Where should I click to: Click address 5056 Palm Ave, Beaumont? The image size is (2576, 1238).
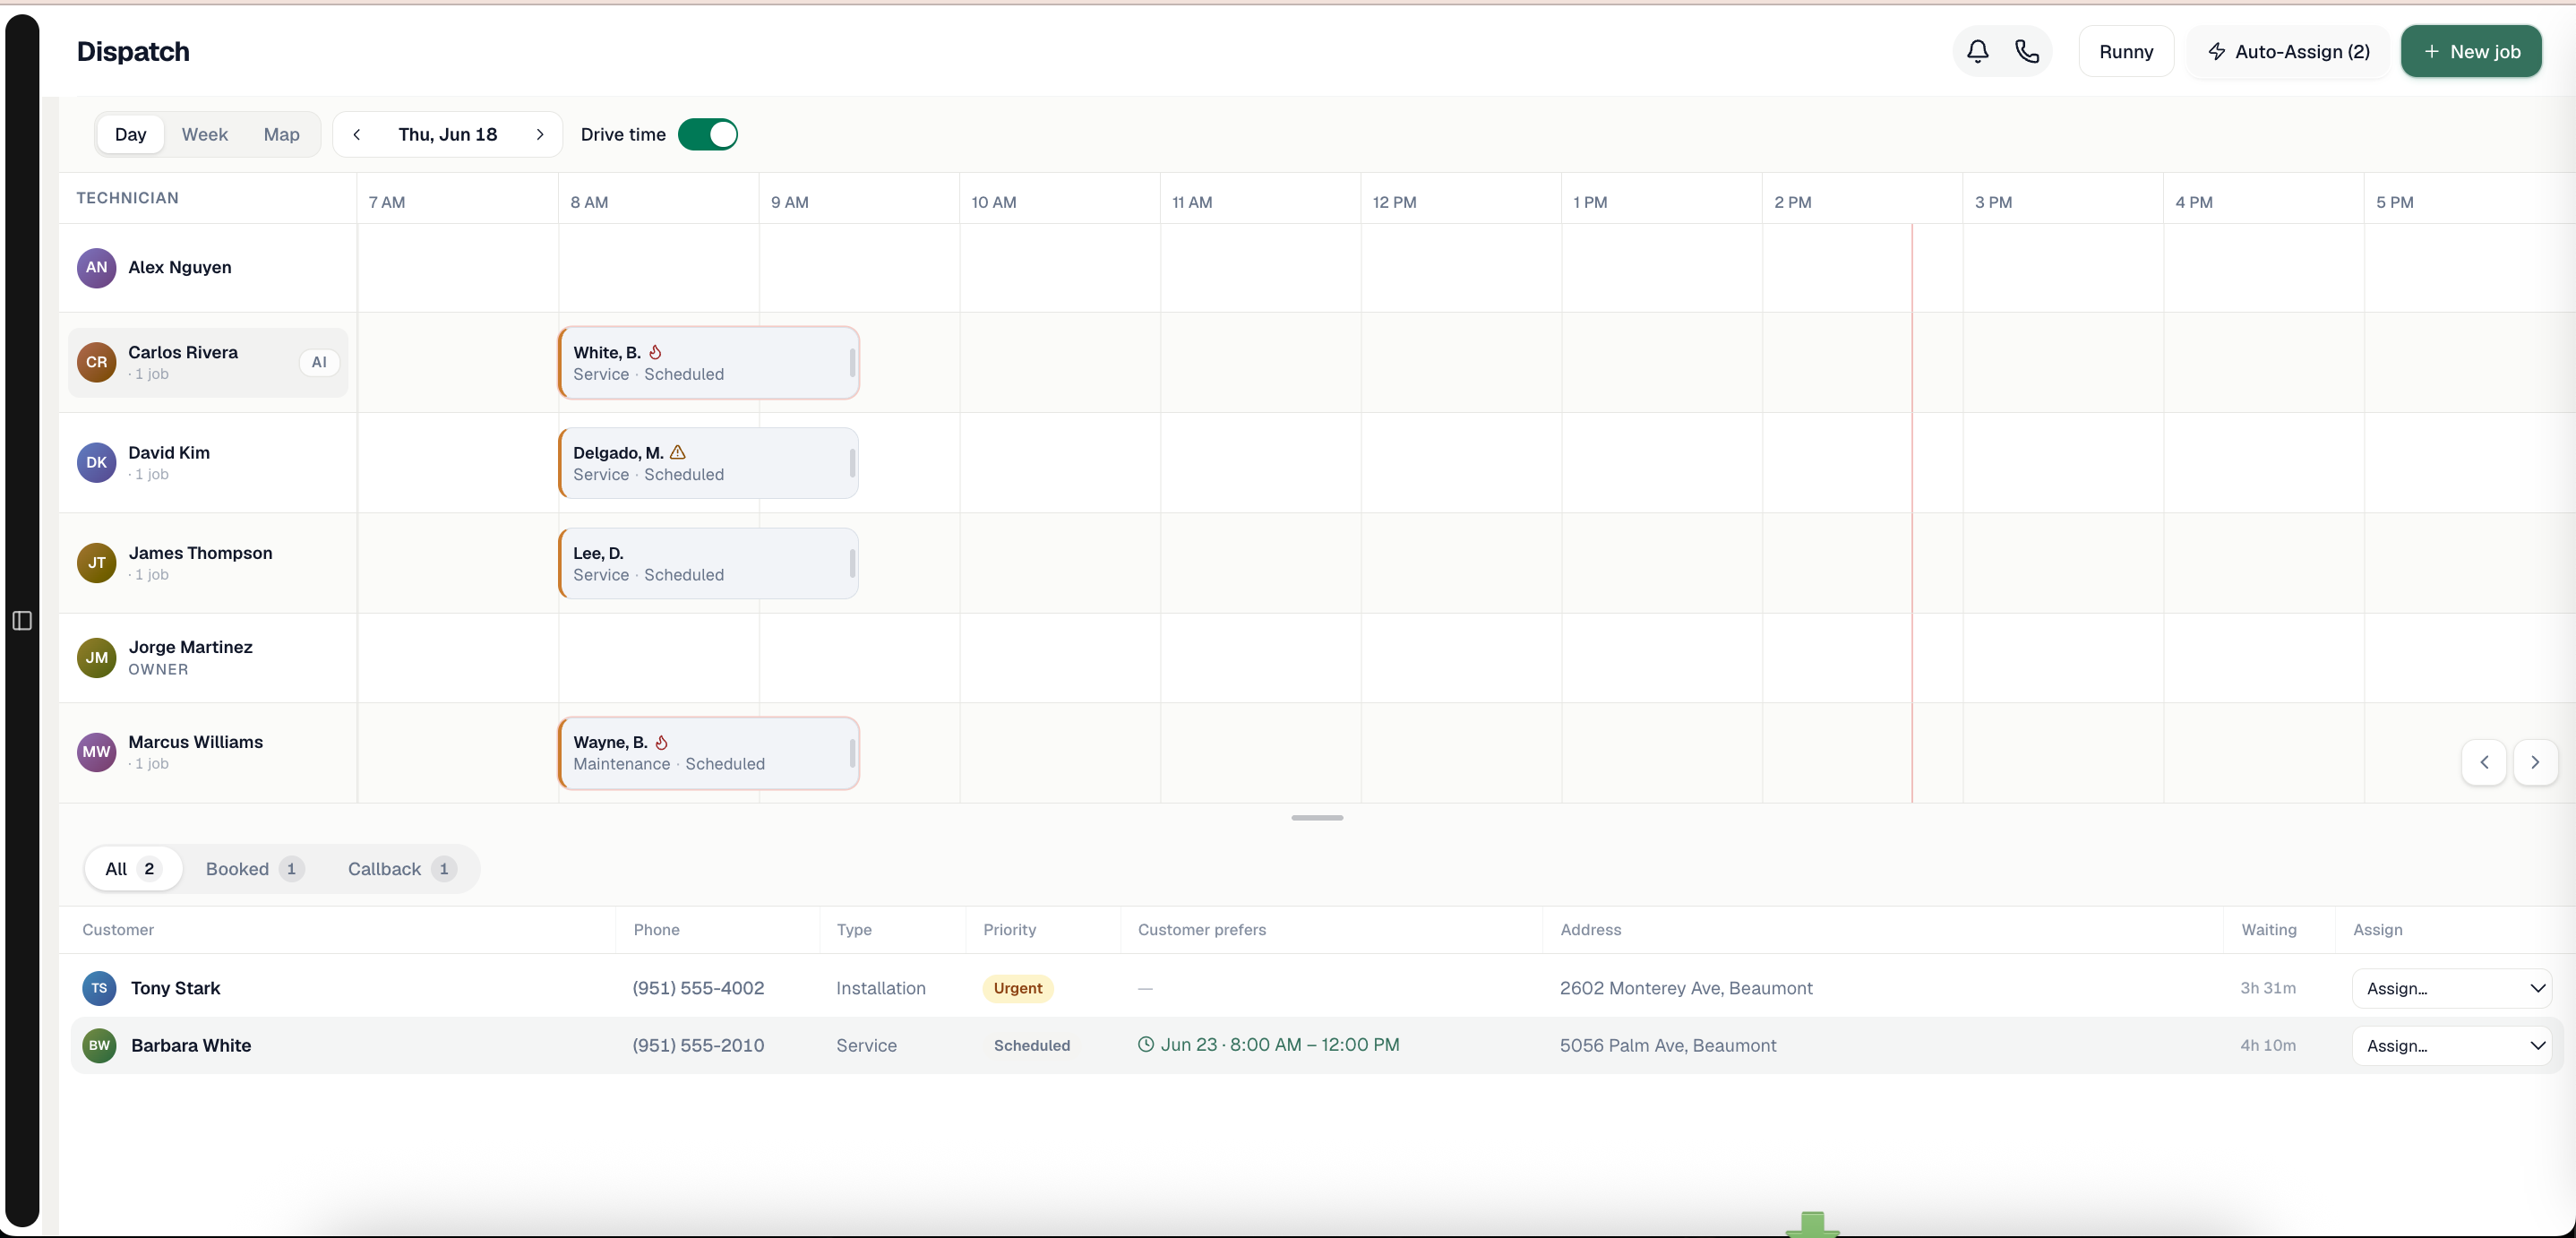(1668, 1045)
